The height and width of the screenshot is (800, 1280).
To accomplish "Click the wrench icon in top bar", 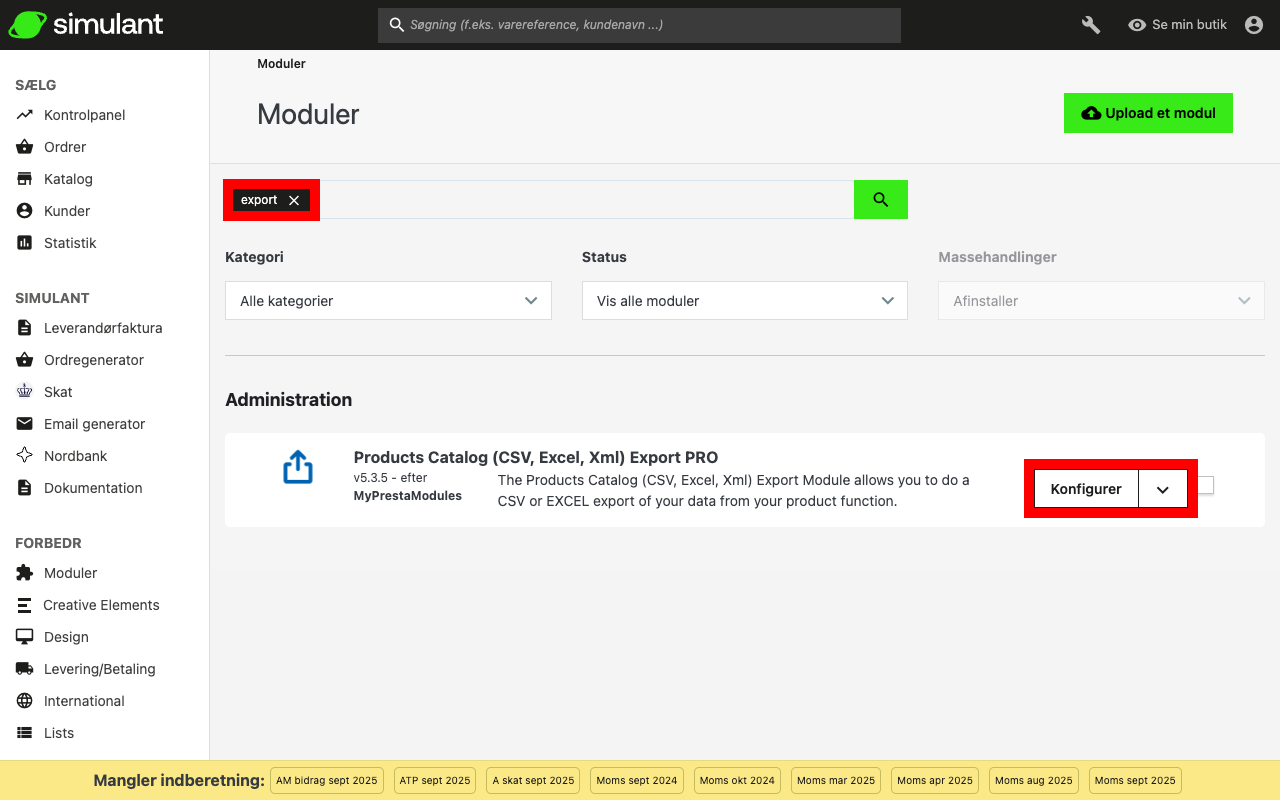I will (1091, 25).
